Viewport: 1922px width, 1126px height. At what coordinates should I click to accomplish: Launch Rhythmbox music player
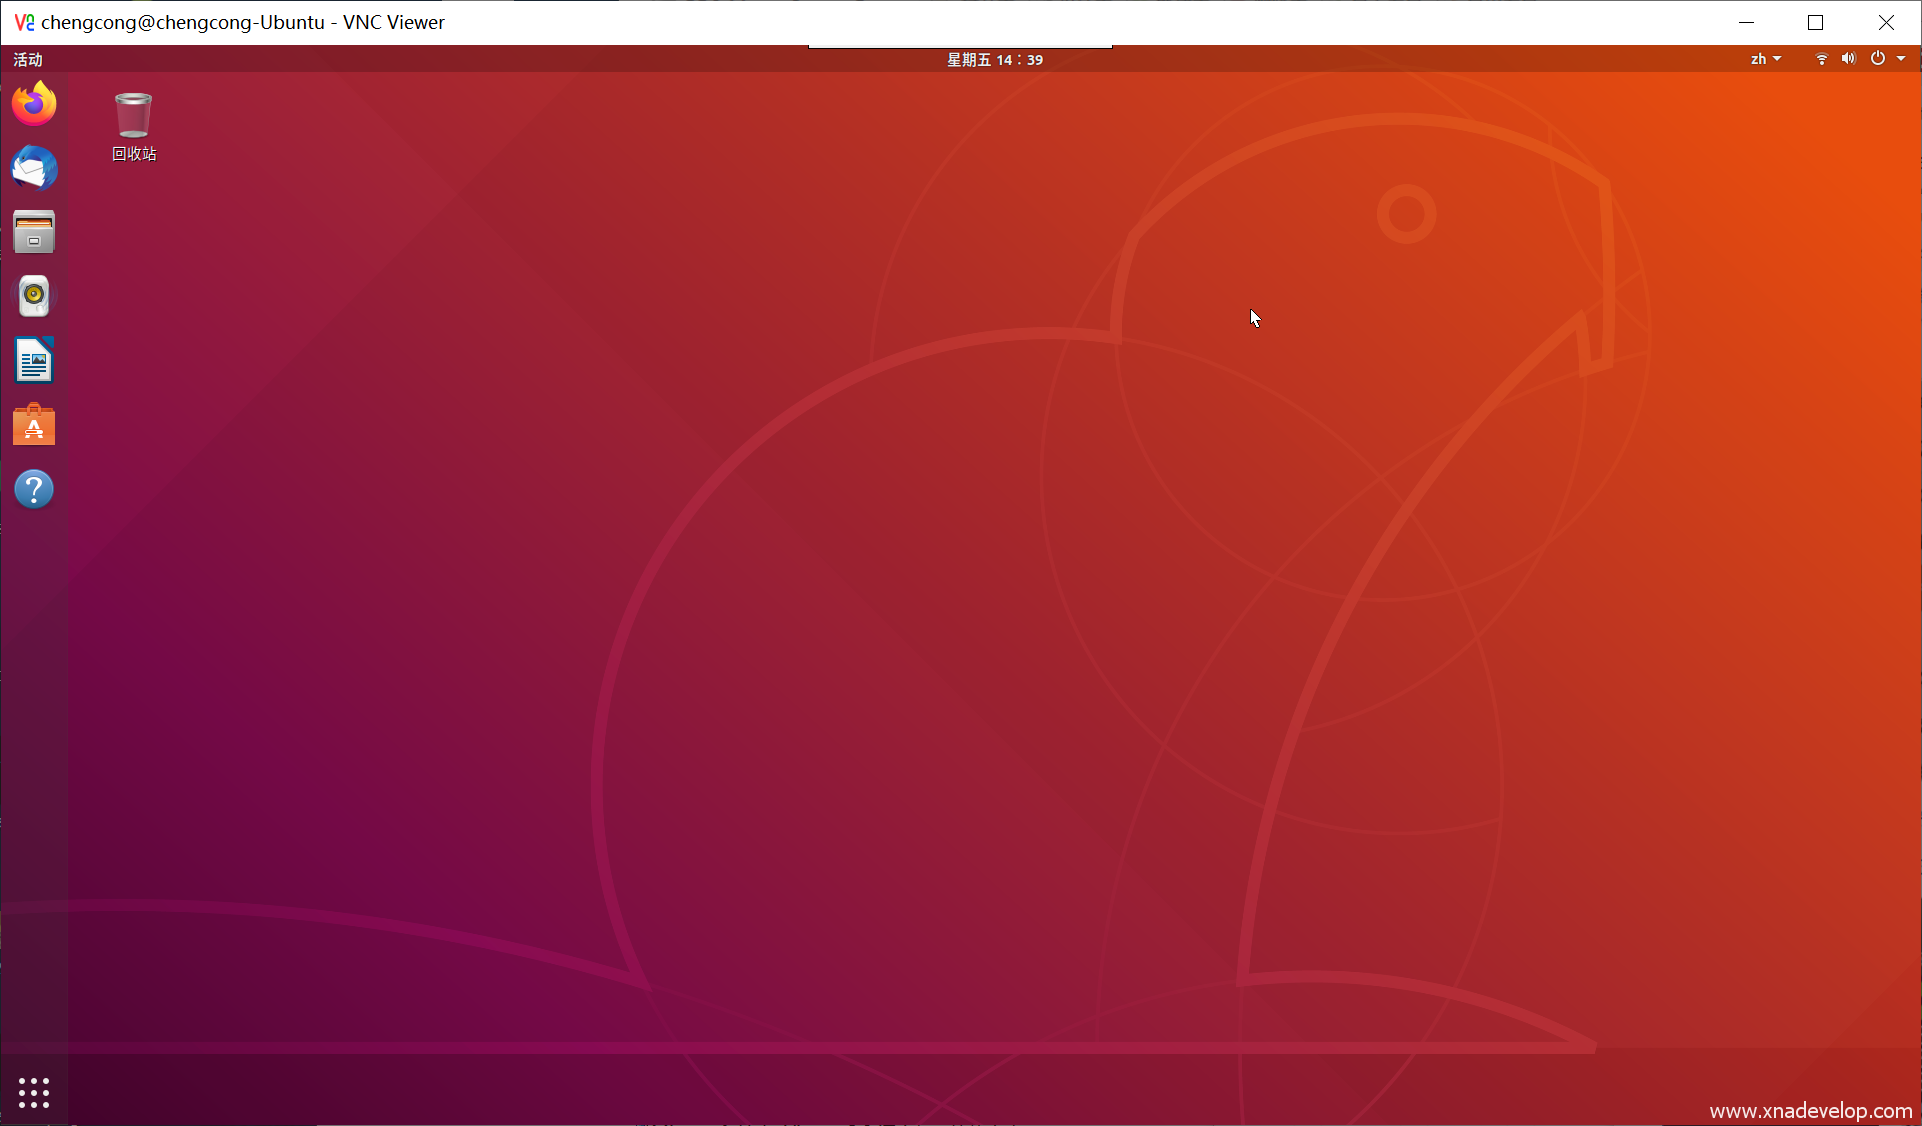click(x=34, y=296)
